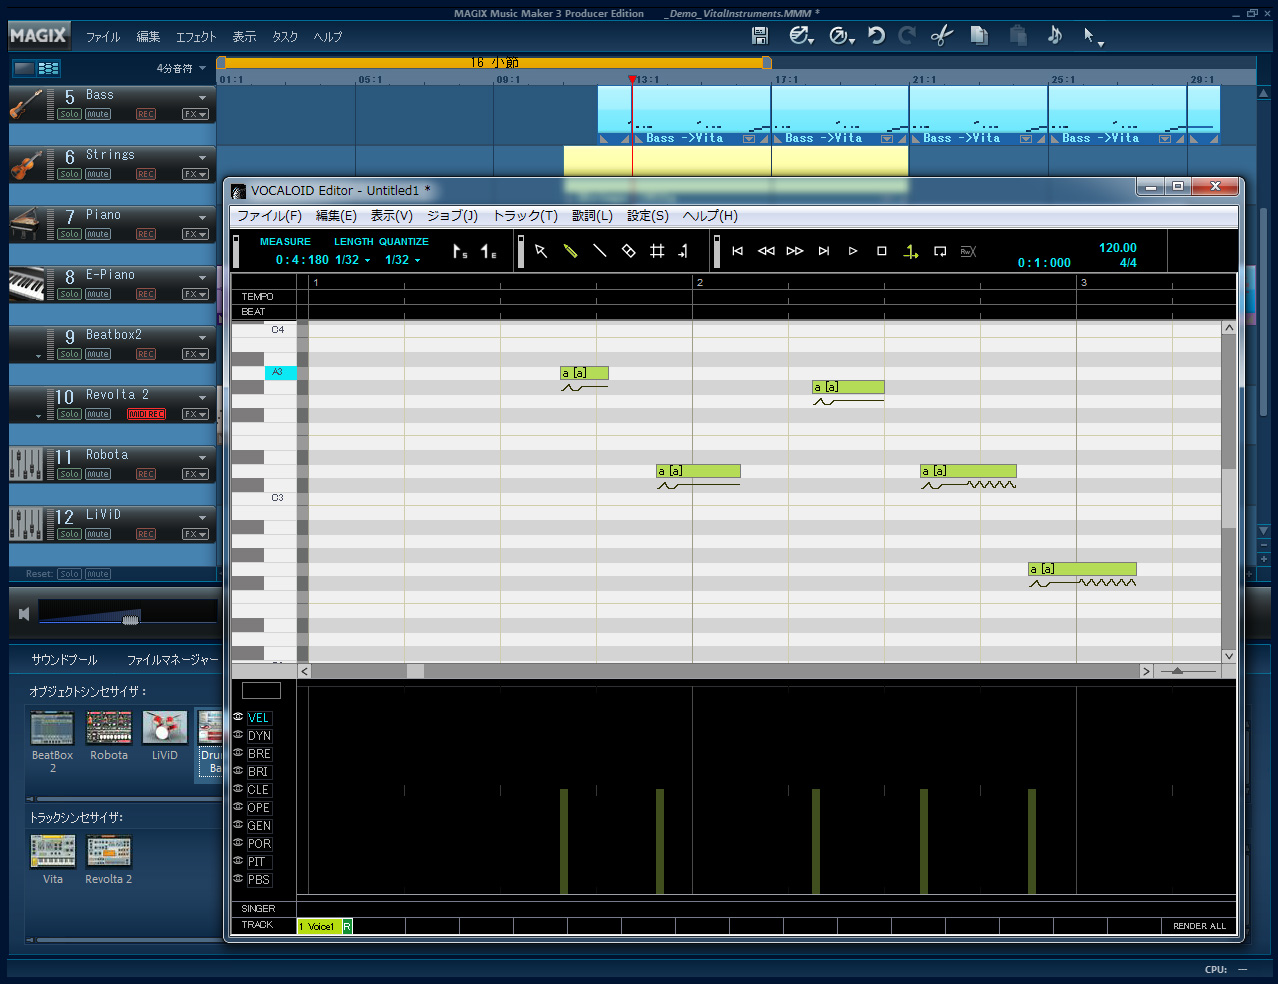Click the piano roll zoom slider handle
Image resolution: width=1278 pixels, height=984 pixels.
pos(1177,671)
